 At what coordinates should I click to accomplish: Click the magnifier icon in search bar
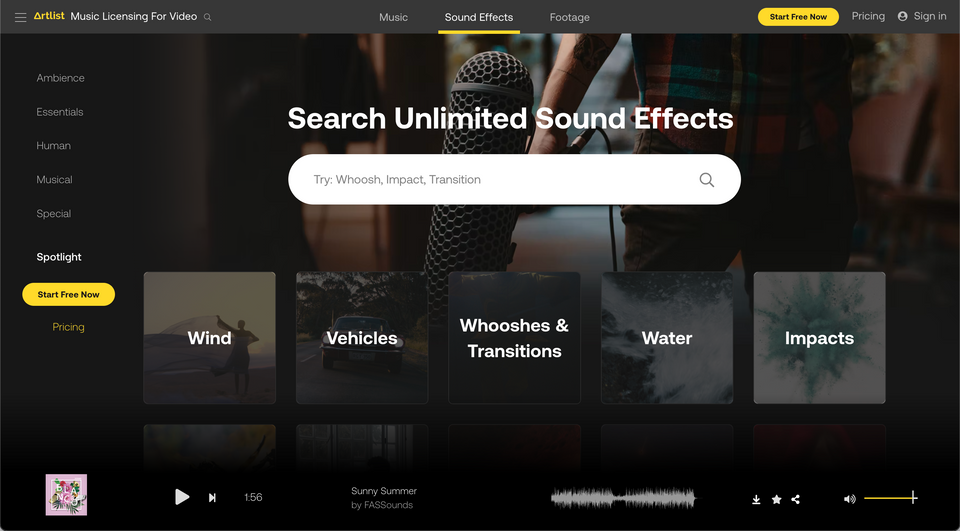pos(707,179)
